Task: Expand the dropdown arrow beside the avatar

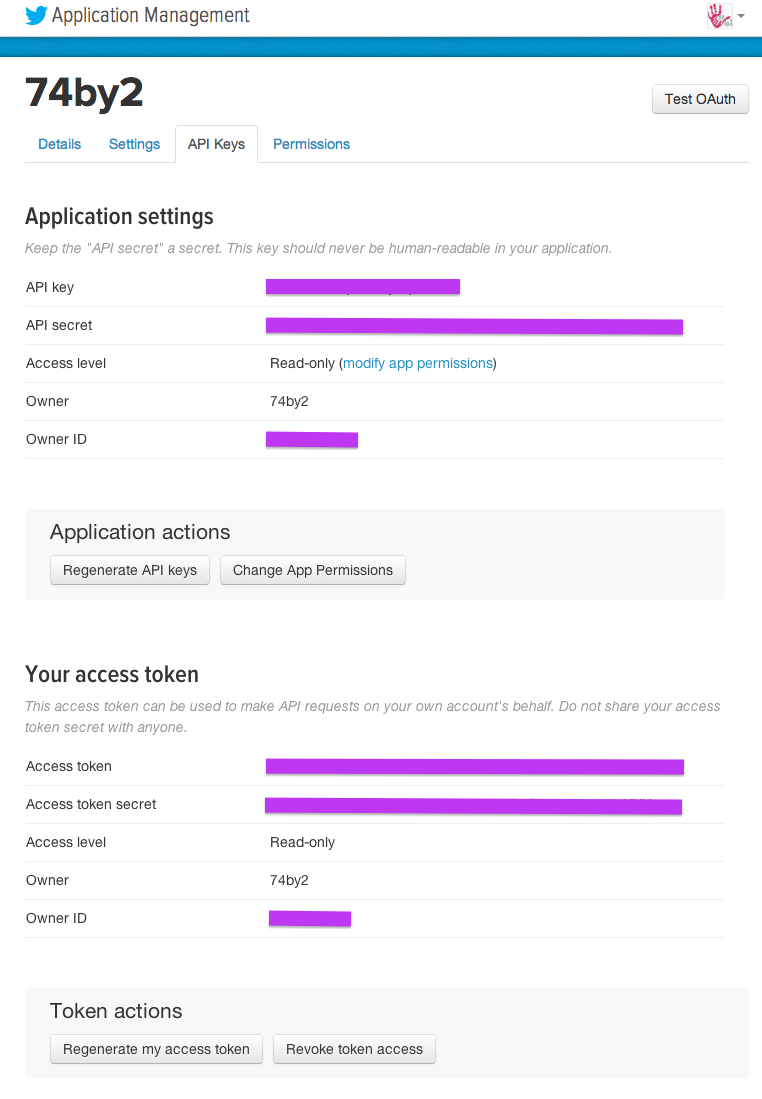Action: click(x=741, y=16)
